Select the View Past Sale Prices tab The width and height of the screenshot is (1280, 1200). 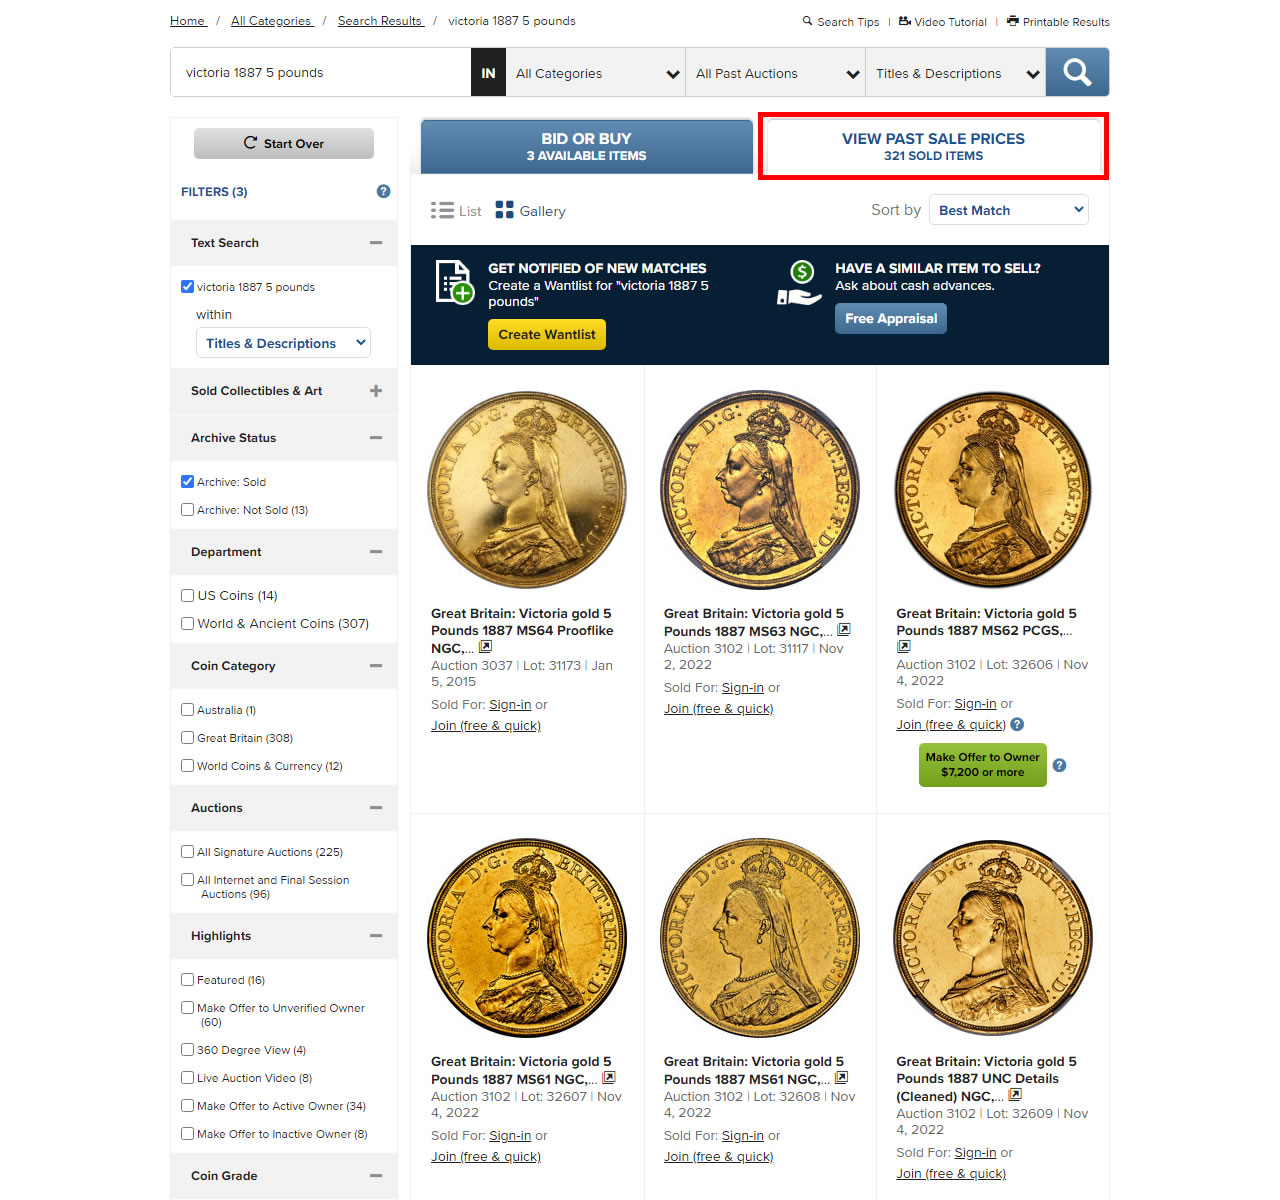933,146
